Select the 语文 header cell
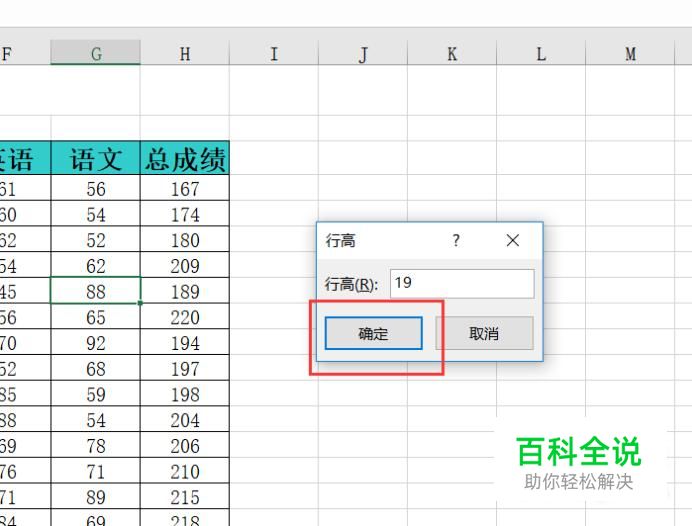Screen dimensions: 692x526 tap(96, 158)
